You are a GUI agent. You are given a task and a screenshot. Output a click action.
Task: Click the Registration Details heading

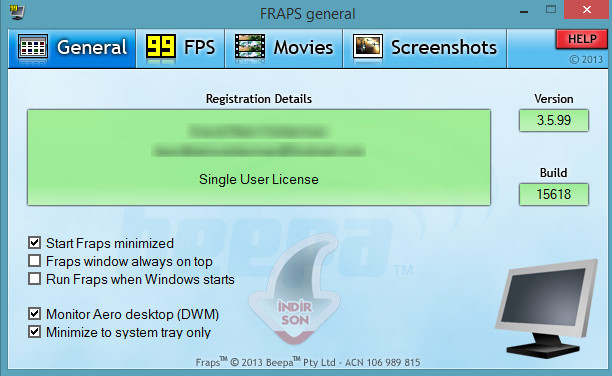(x=259, y=99)
